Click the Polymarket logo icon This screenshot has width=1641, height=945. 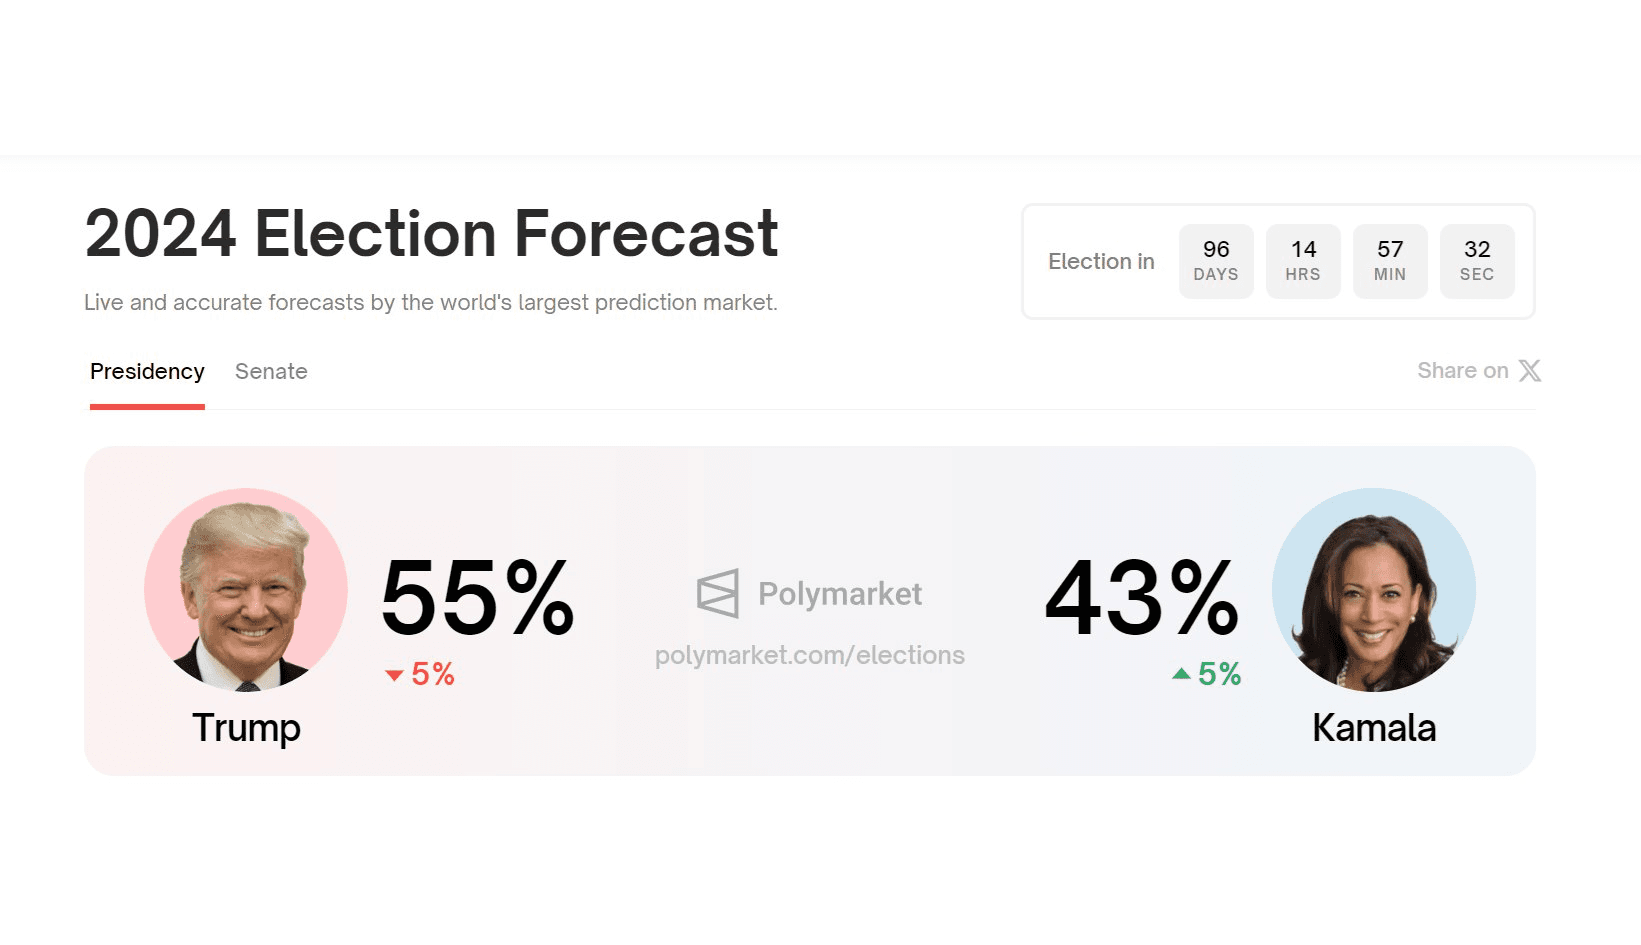point(718,593)
